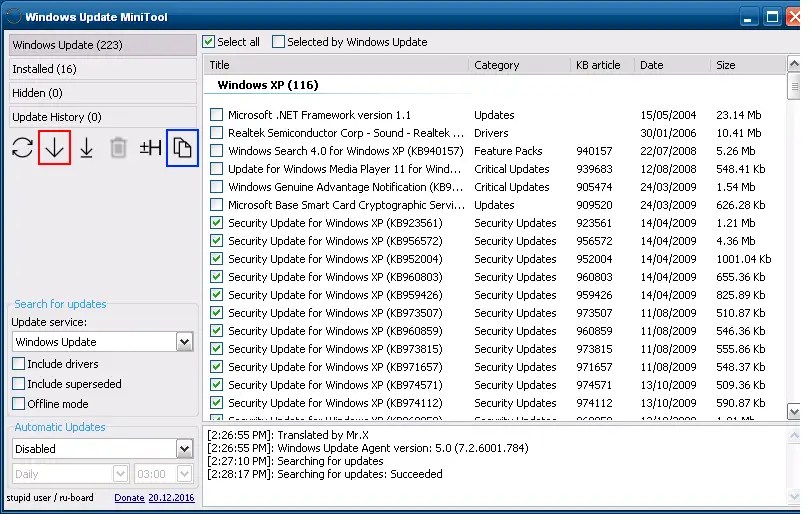Sort by the Date column header
Image resolution: width=812 pixels, height=514 pixels.
tap(672, 65)
